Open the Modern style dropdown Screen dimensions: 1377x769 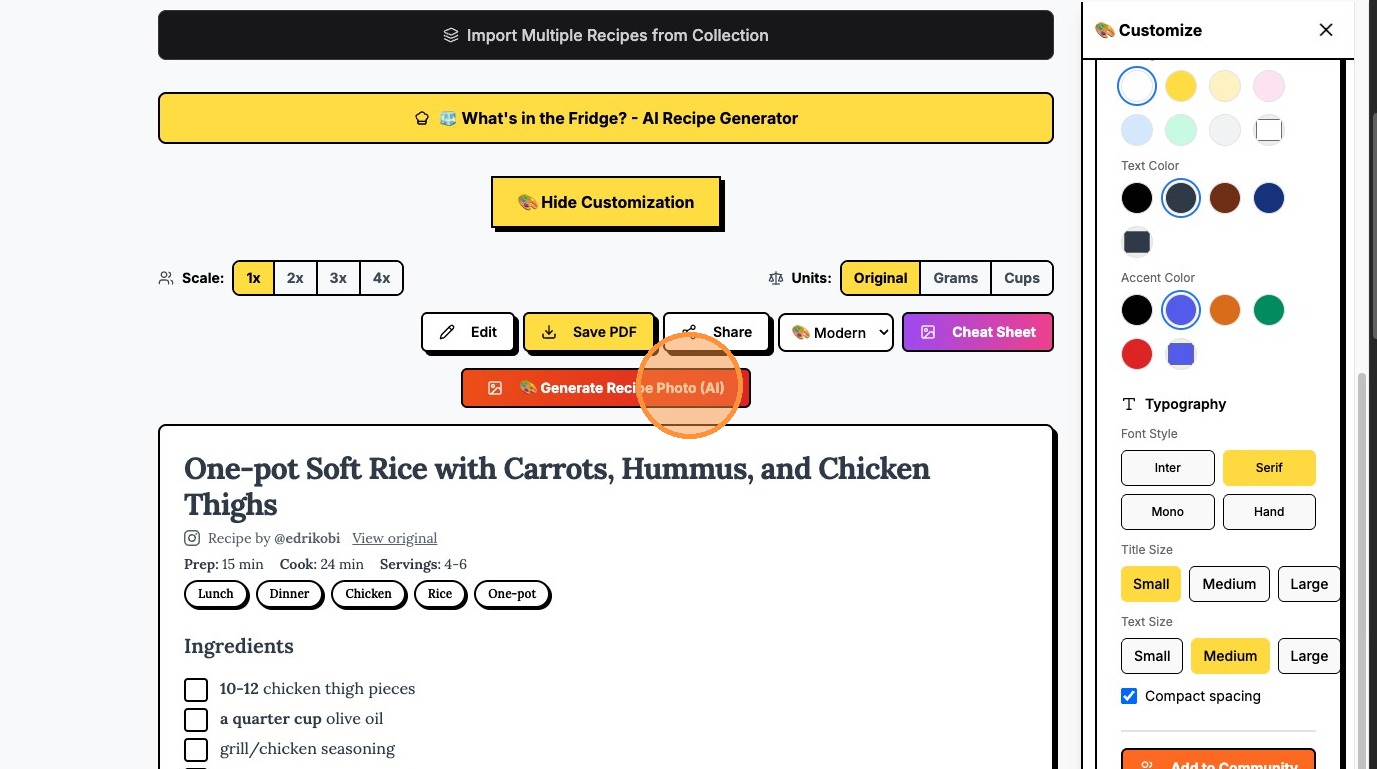(836, 332)
